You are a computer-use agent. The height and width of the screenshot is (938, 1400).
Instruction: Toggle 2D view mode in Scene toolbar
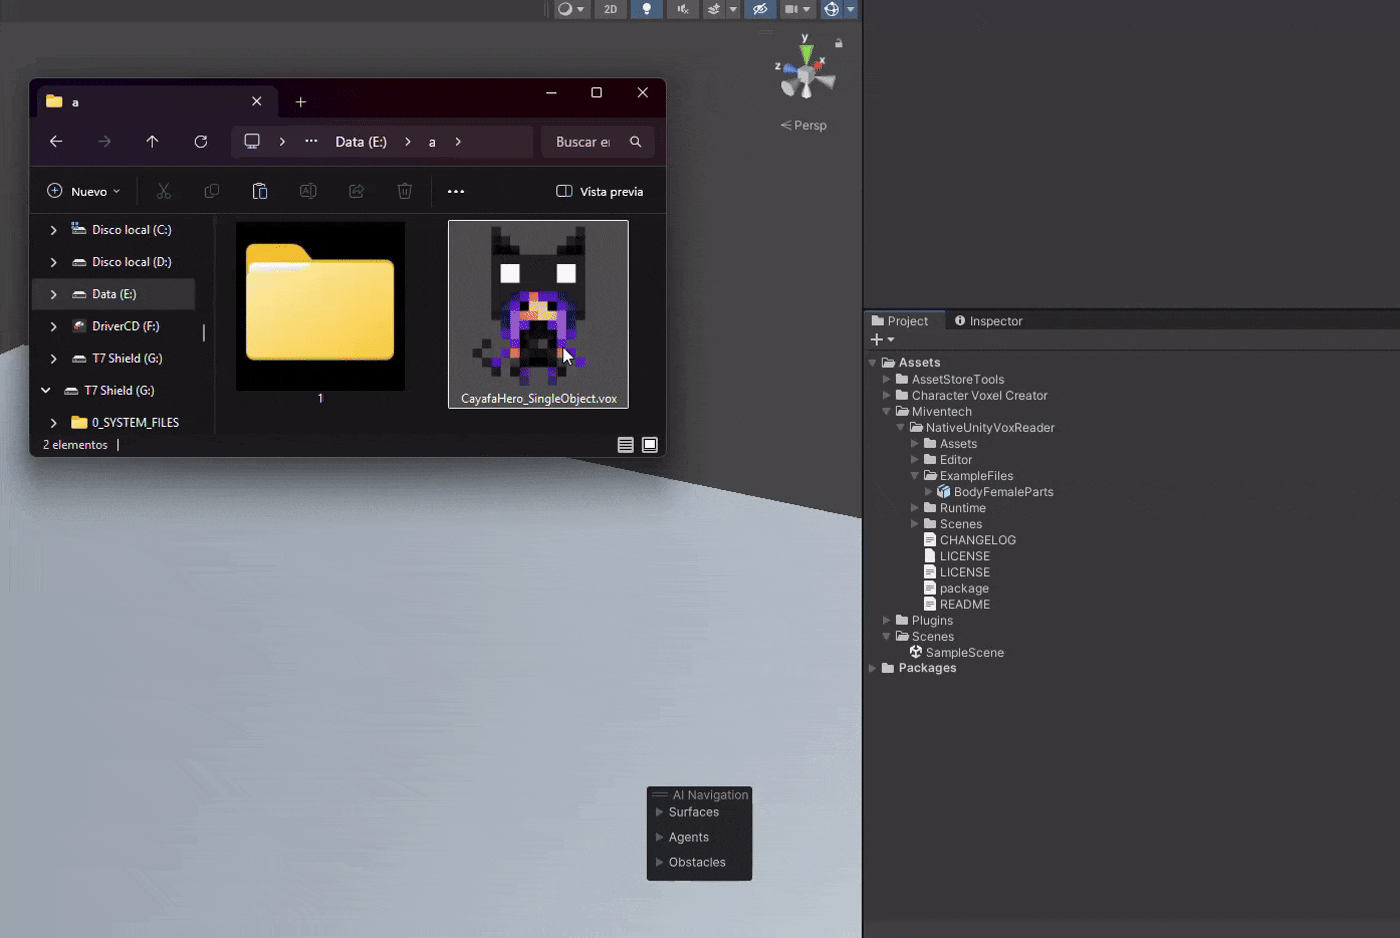click(x=610, y=9)
